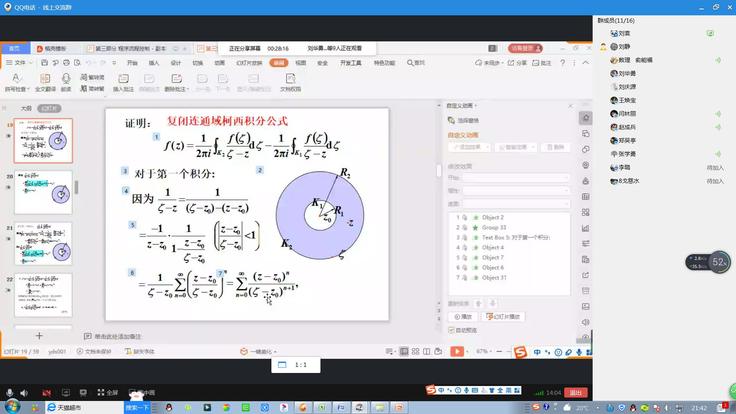Open the 速度 animation speed dropdown
Viewport: 736px width, 414px height.
(514, 202)
